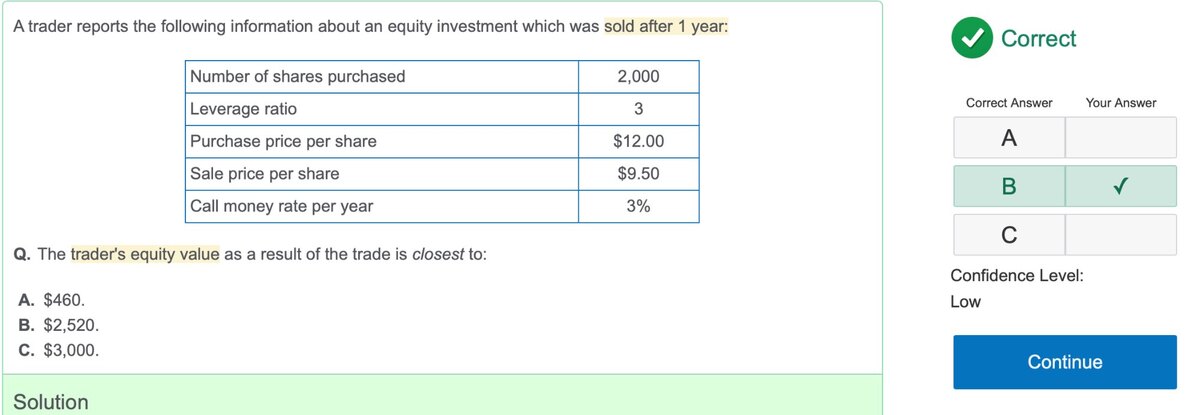This screenshot has height=415, width=1200.
Task: Select Correct Answer cell B
Action: pos(1009,186)
